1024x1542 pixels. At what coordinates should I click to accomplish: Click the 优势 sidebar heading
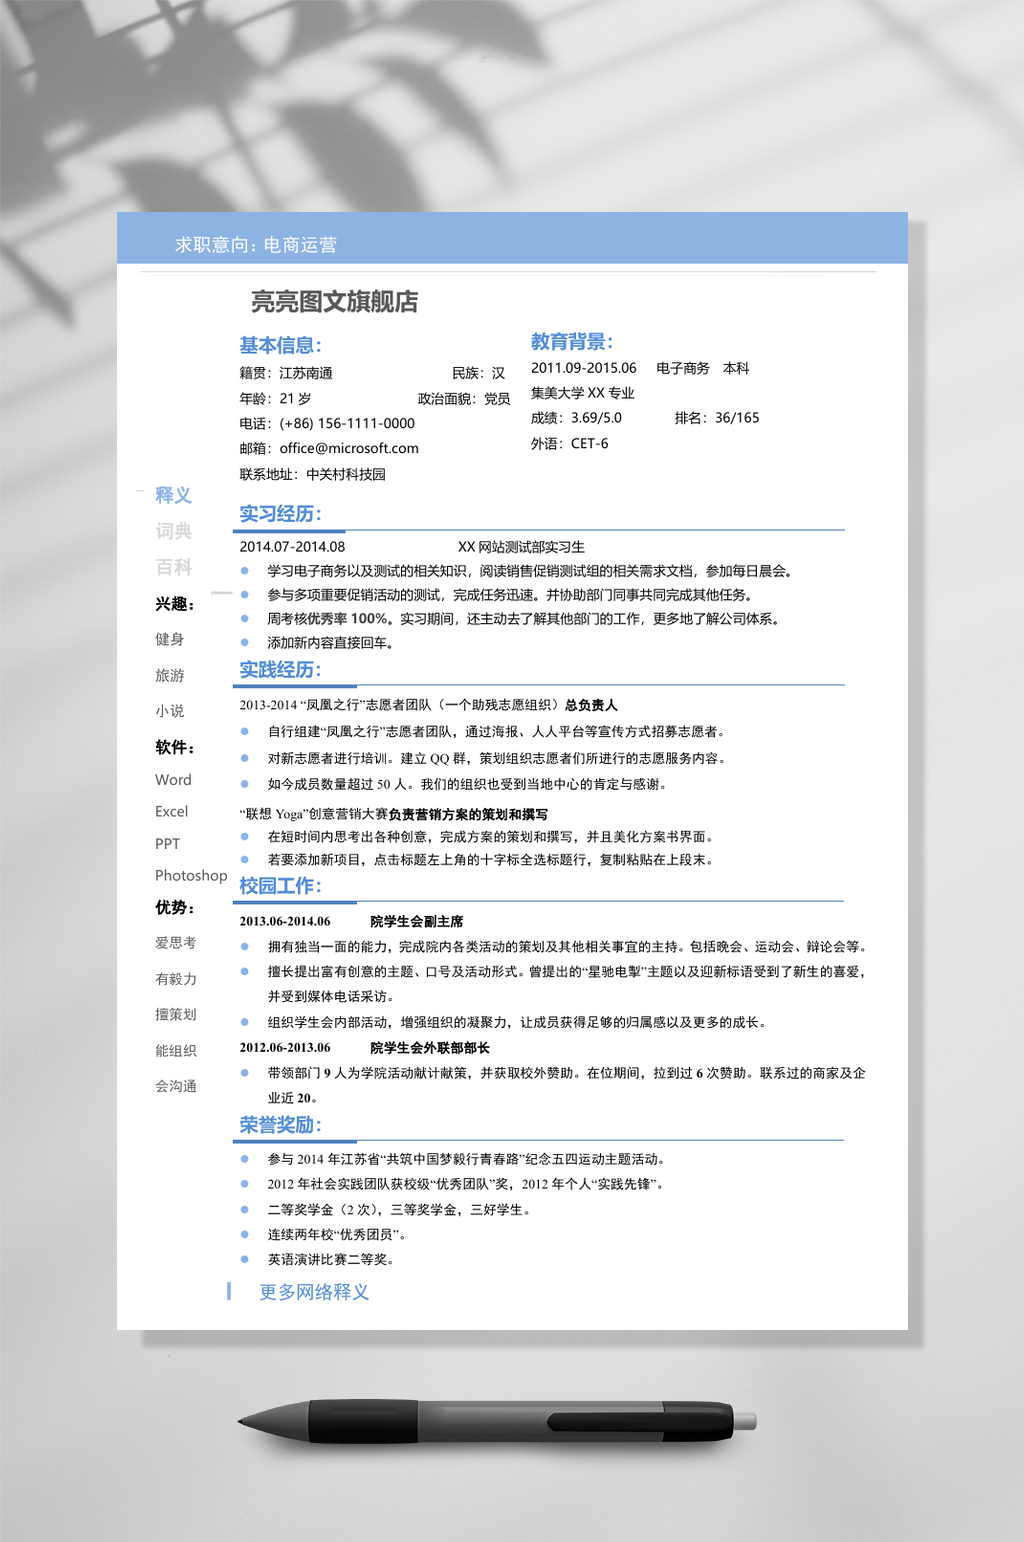175,907
